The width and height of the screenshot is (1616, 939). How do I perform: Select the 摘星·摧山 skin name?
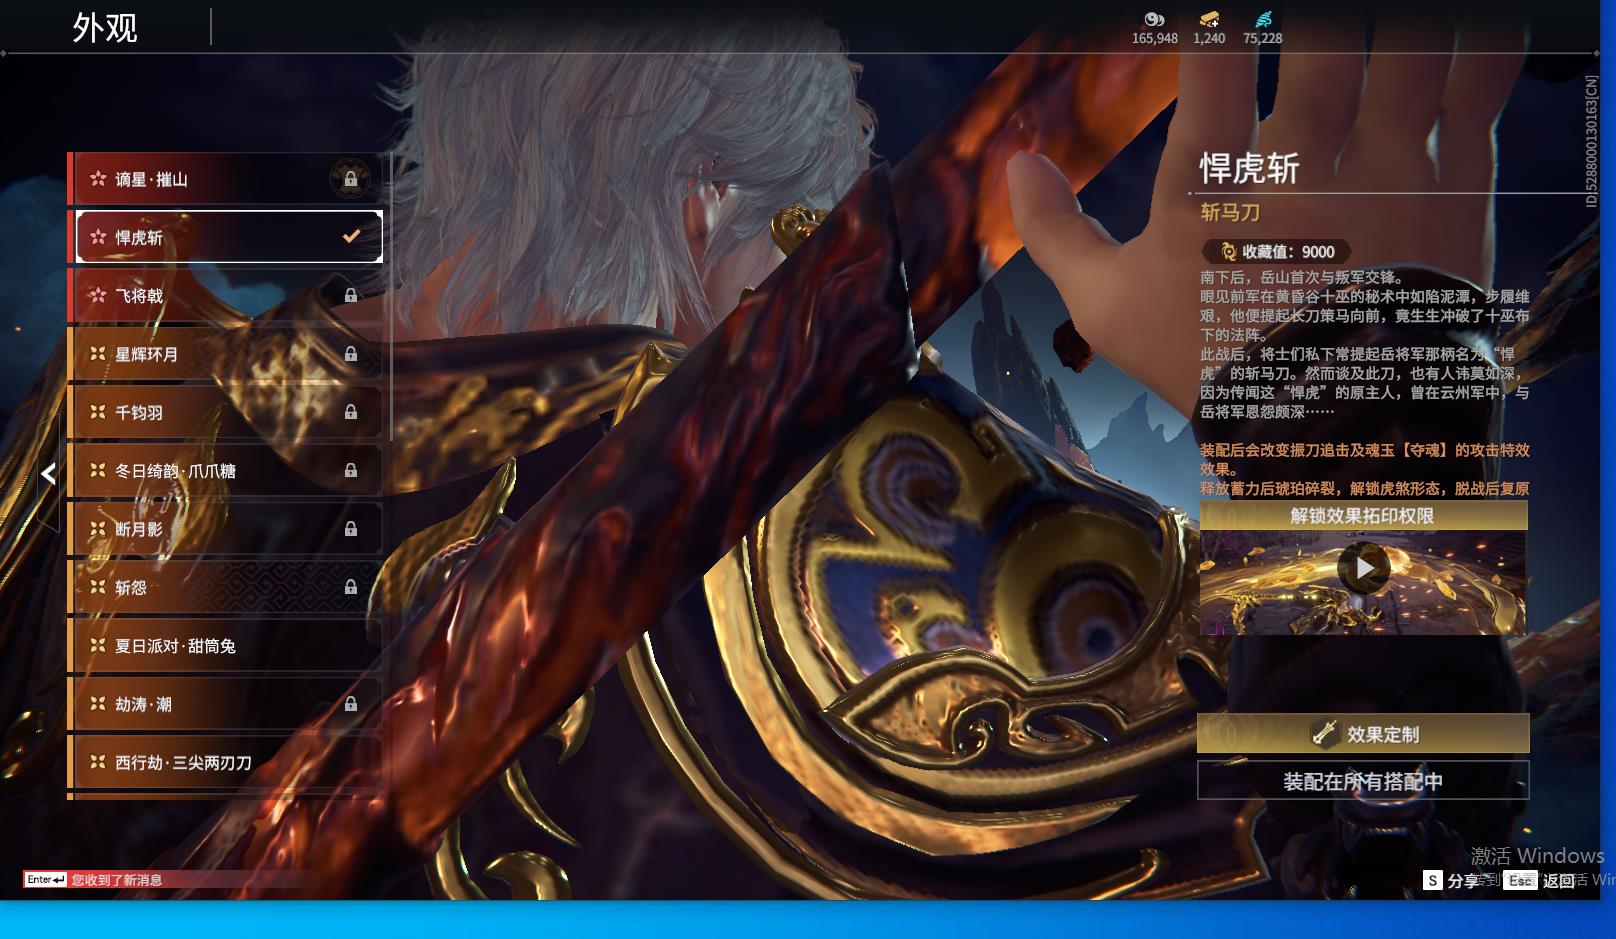click(x=151, y=179)
